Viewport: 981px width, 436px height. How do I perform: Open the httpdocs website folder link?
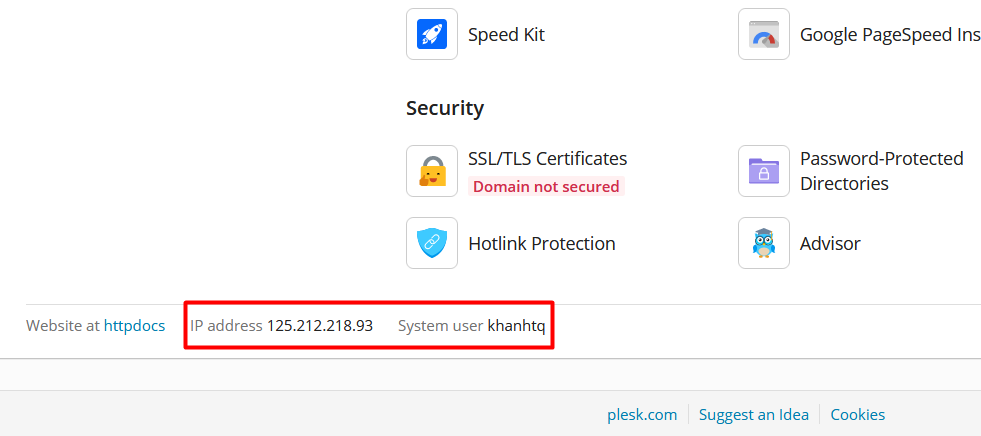pyautogui.click(x=134, y=325)
